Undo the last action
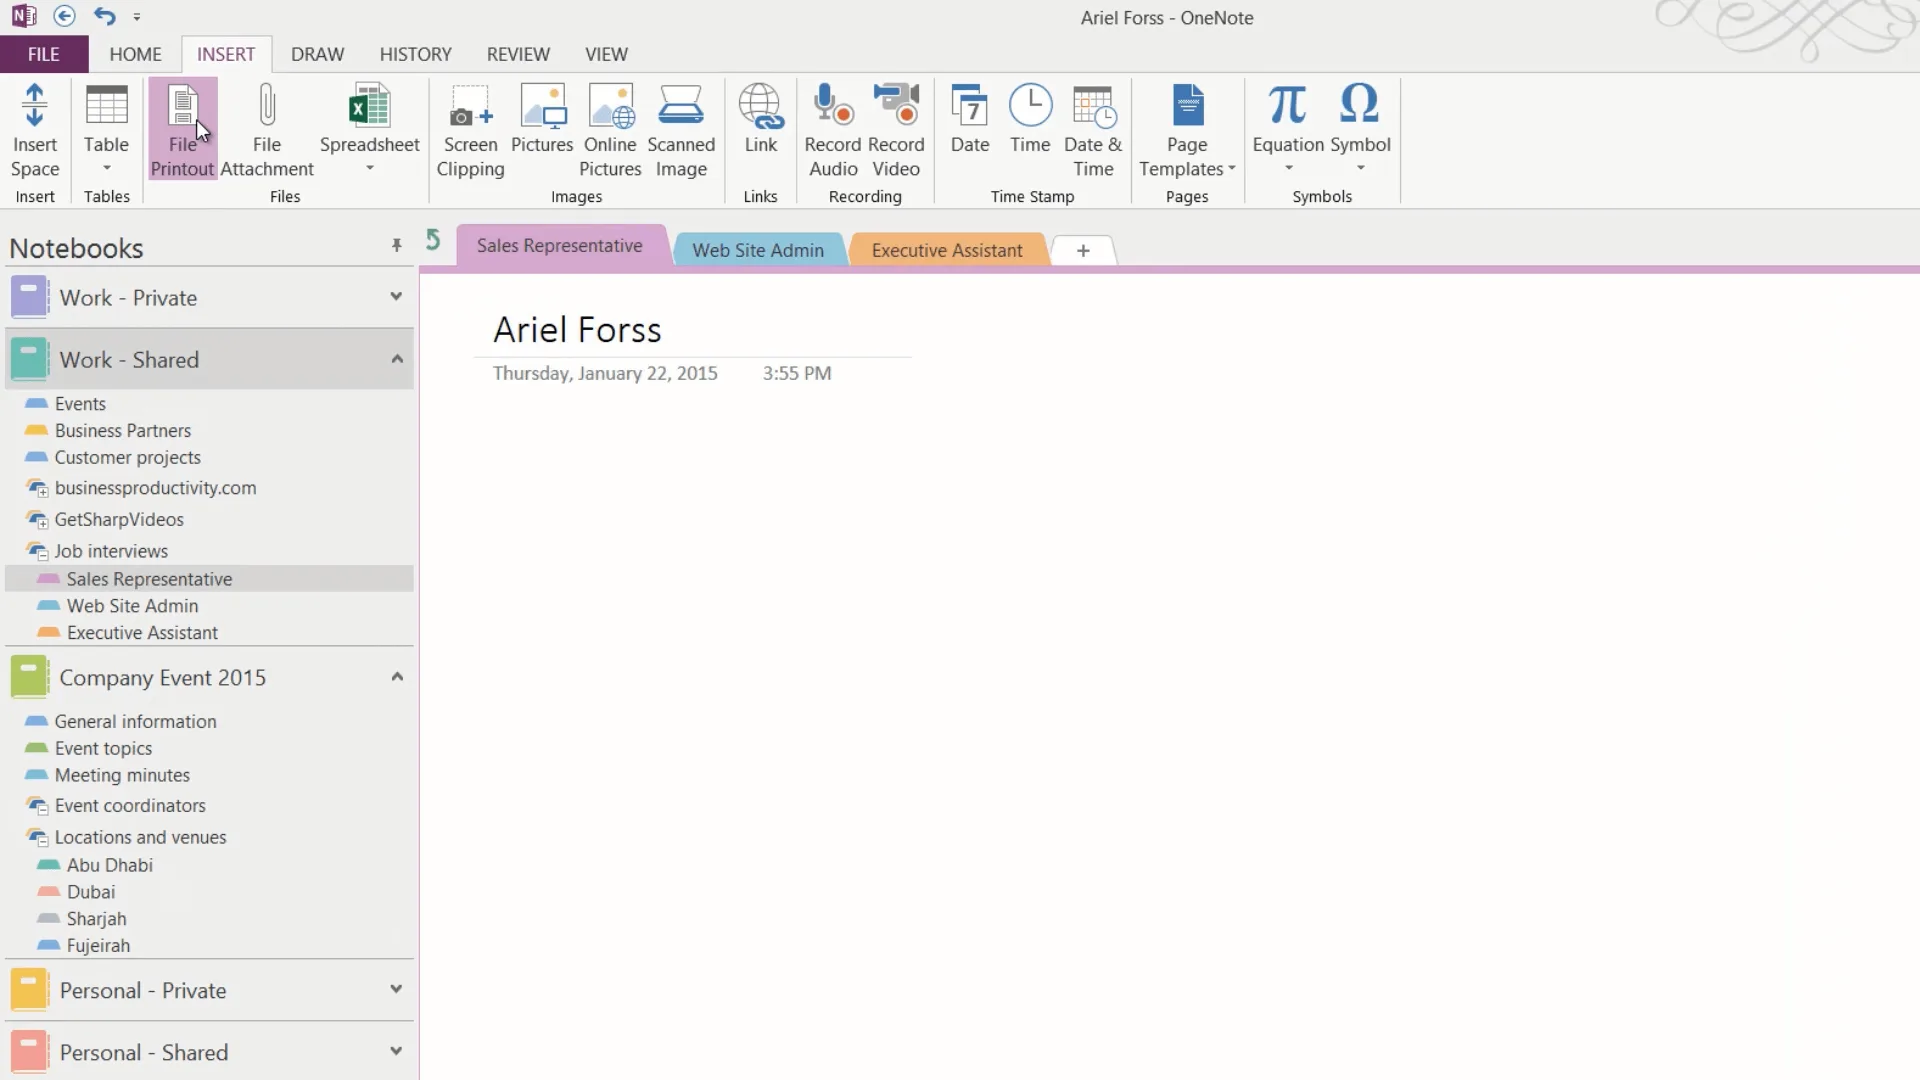 [x=104, y=16]
